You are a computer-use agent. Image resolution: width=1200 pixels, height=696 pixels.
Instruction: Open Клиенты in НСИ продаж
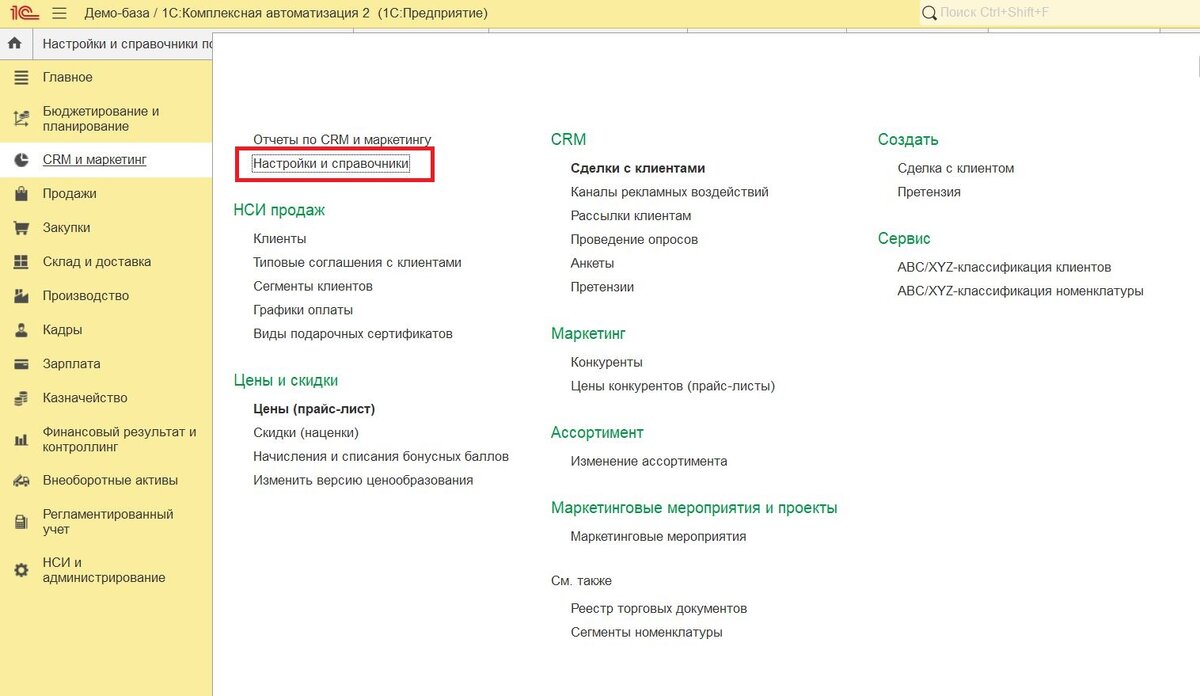(280, 239)
